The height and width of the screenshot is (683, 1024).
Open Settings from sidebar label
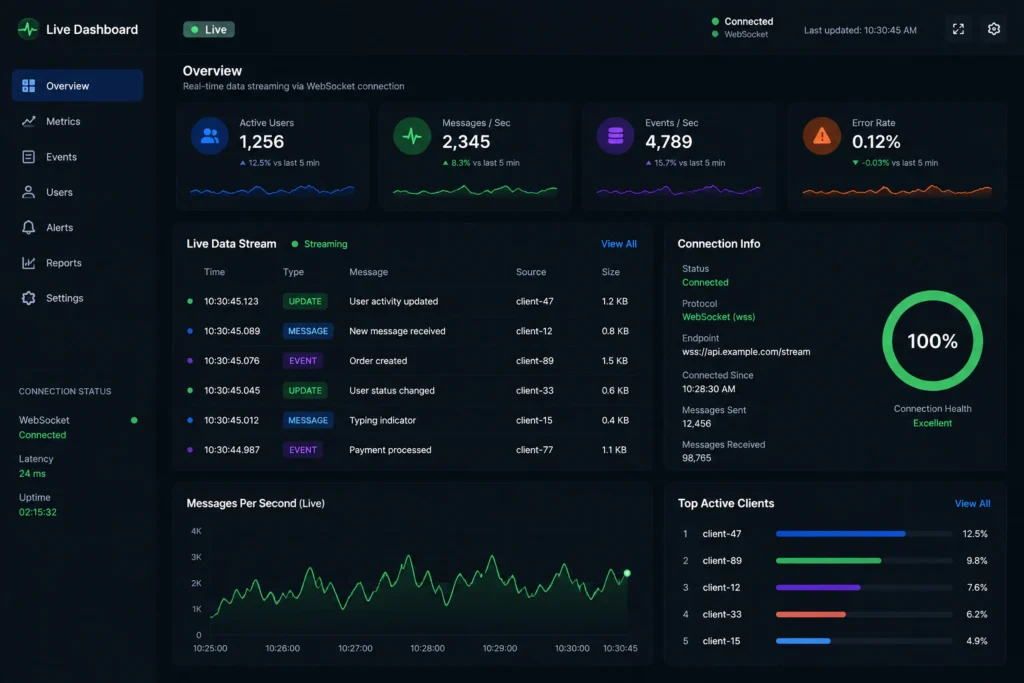65,298
